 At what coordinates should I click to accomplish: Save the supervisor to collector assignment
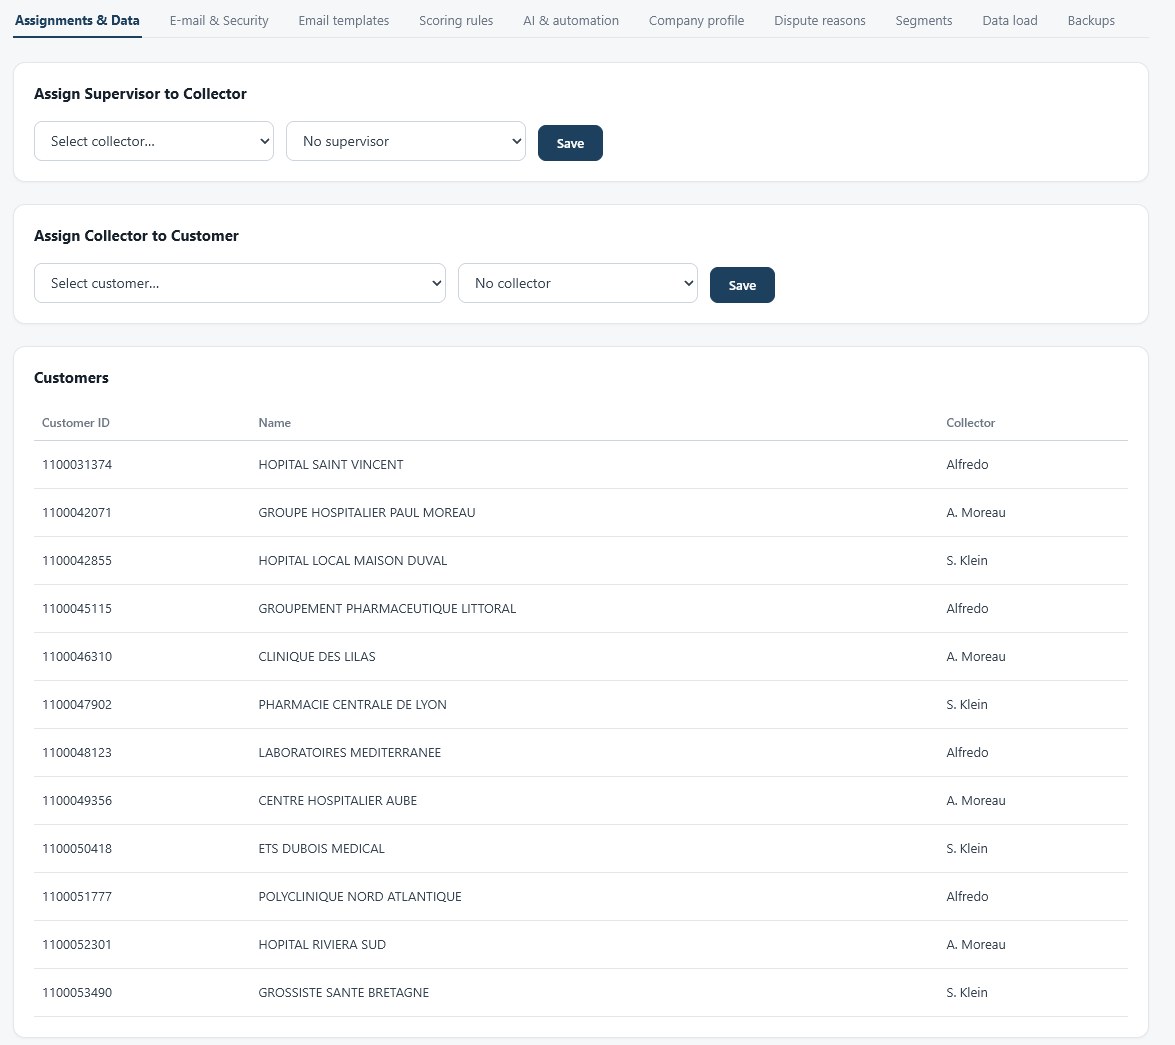(x=570, y=143)
